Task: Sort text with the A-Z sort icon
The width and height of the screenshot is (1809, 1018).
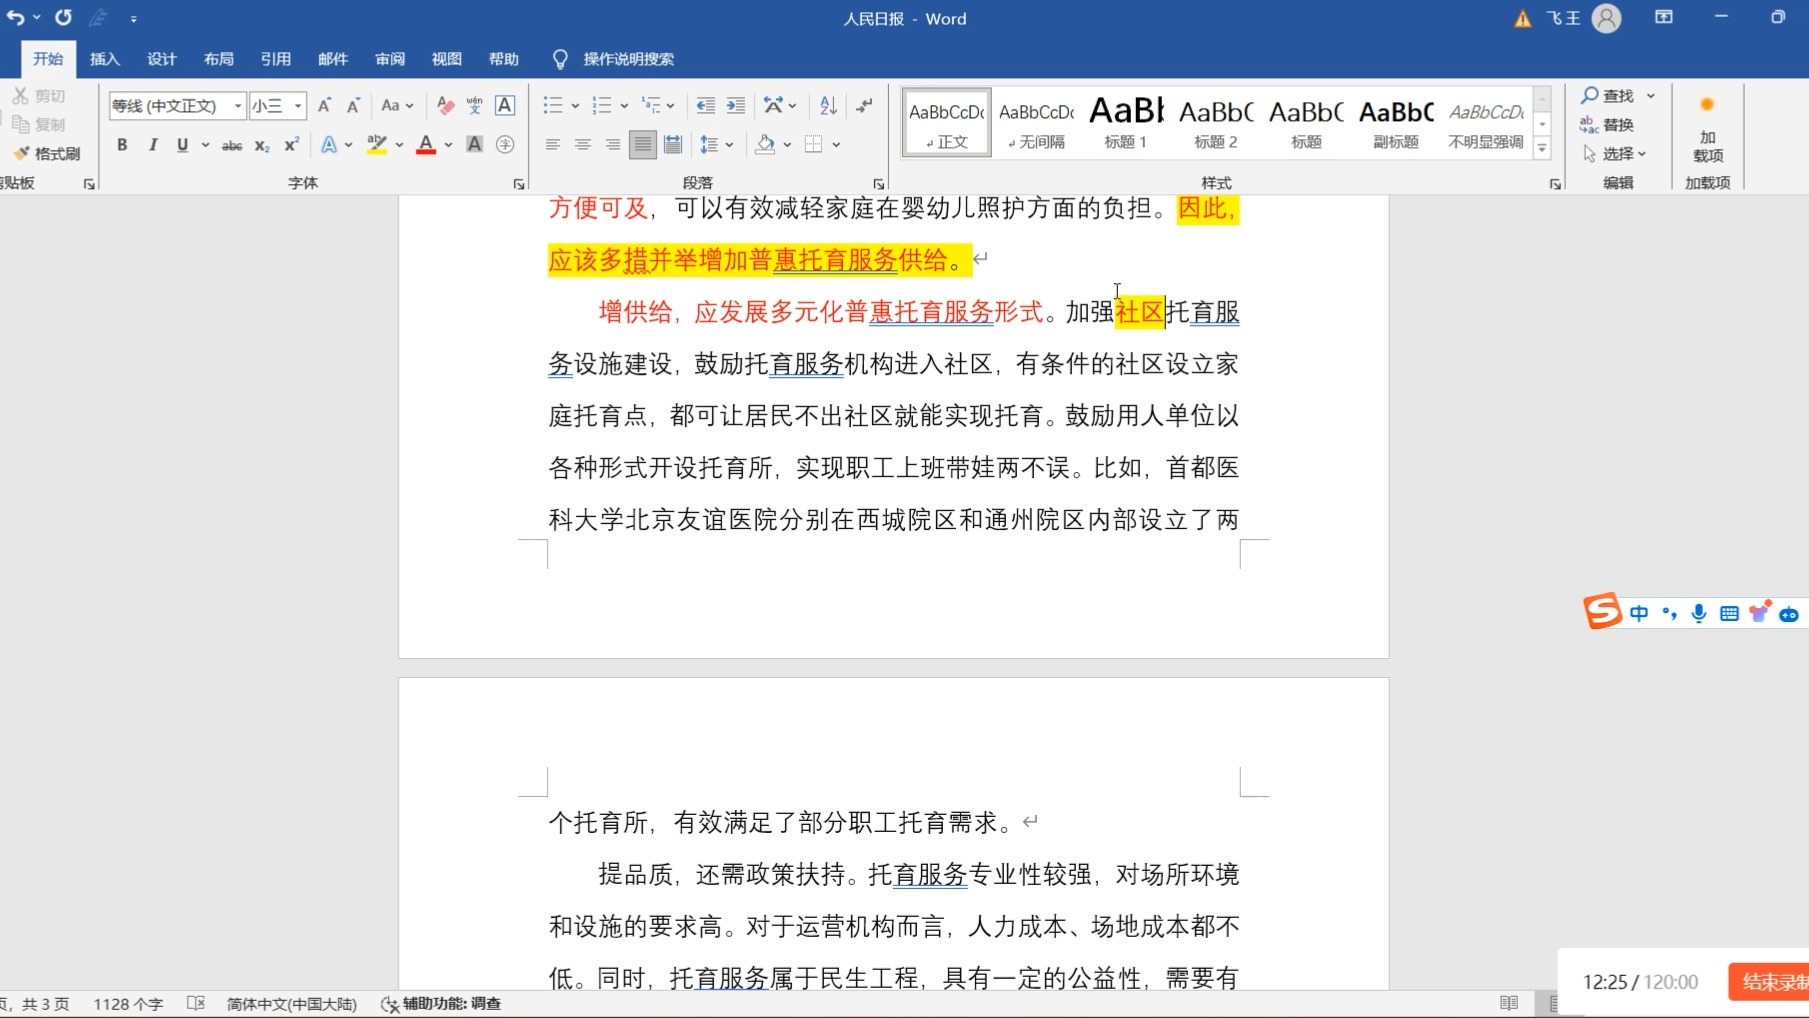Action: pos(828,105)
